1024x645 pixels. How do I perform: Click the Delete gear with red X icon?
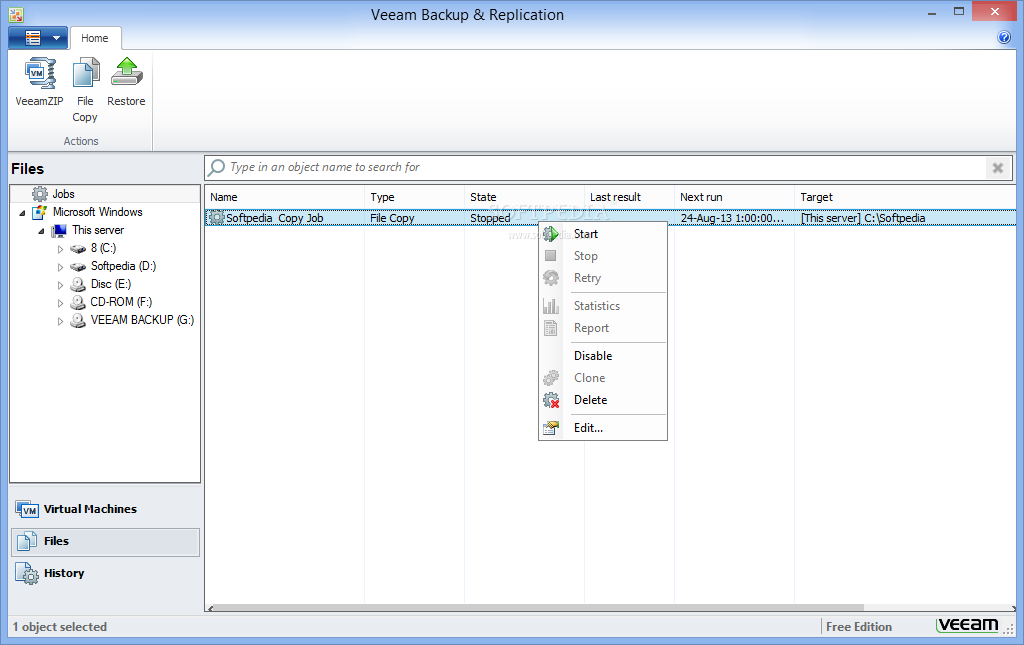(551, 400)
